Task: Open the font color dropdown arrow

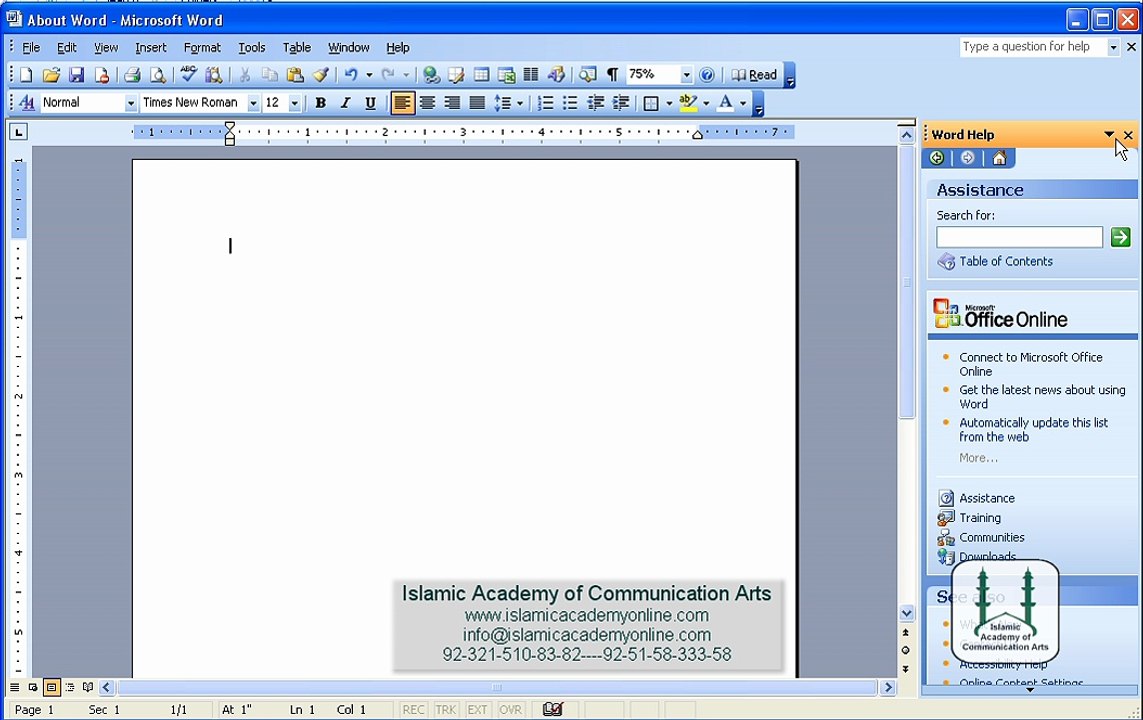Action: pyautogui.click(x=743, y=103)
